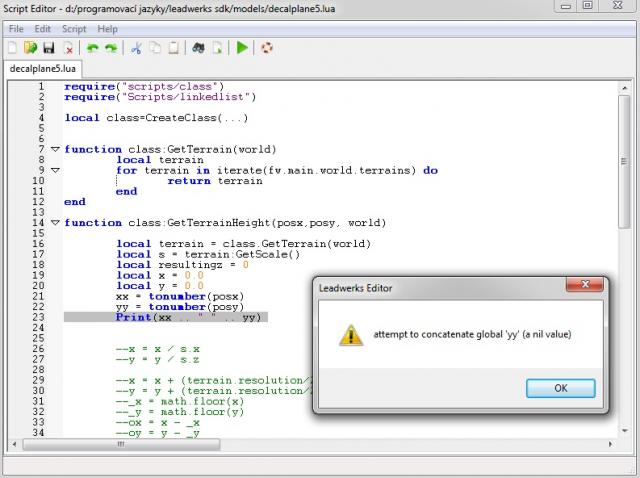Open find with the binoculars icon
640x478 pixels.
click(x=199, y=47)
